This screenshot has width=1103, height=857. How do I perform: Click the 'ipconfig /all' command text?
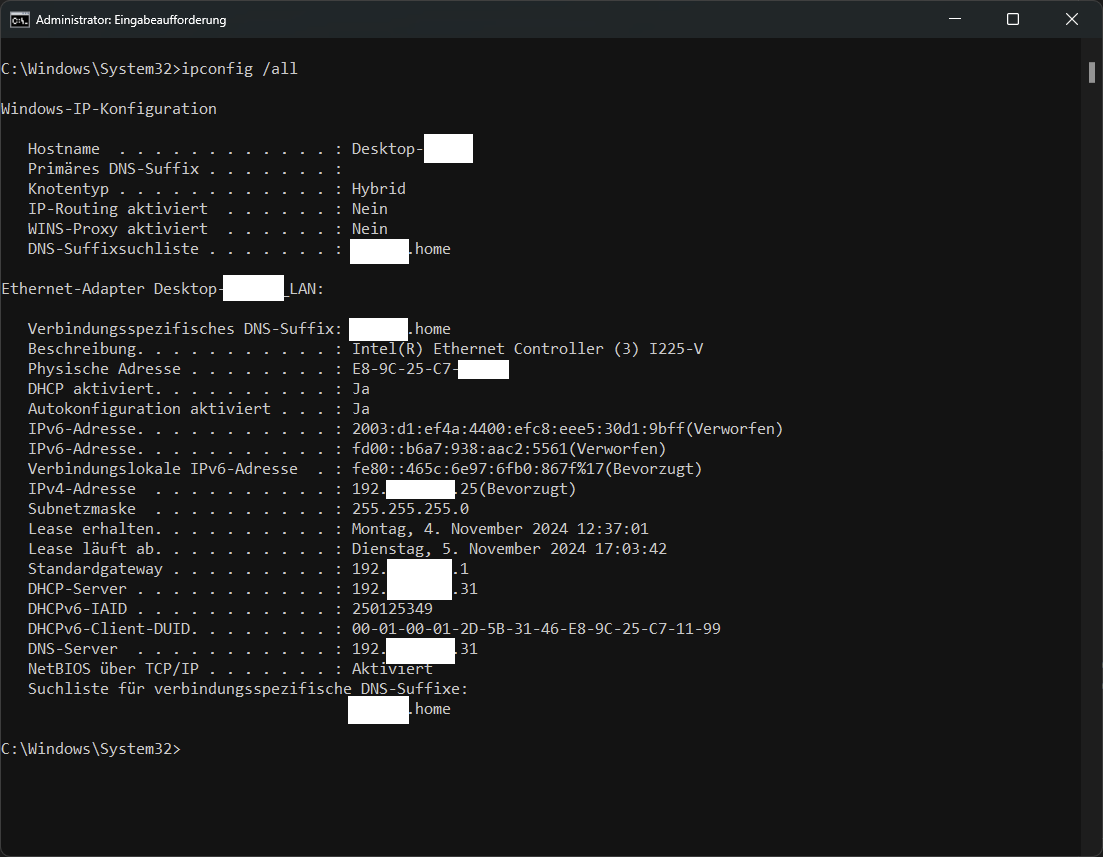[x=240, y=69]
